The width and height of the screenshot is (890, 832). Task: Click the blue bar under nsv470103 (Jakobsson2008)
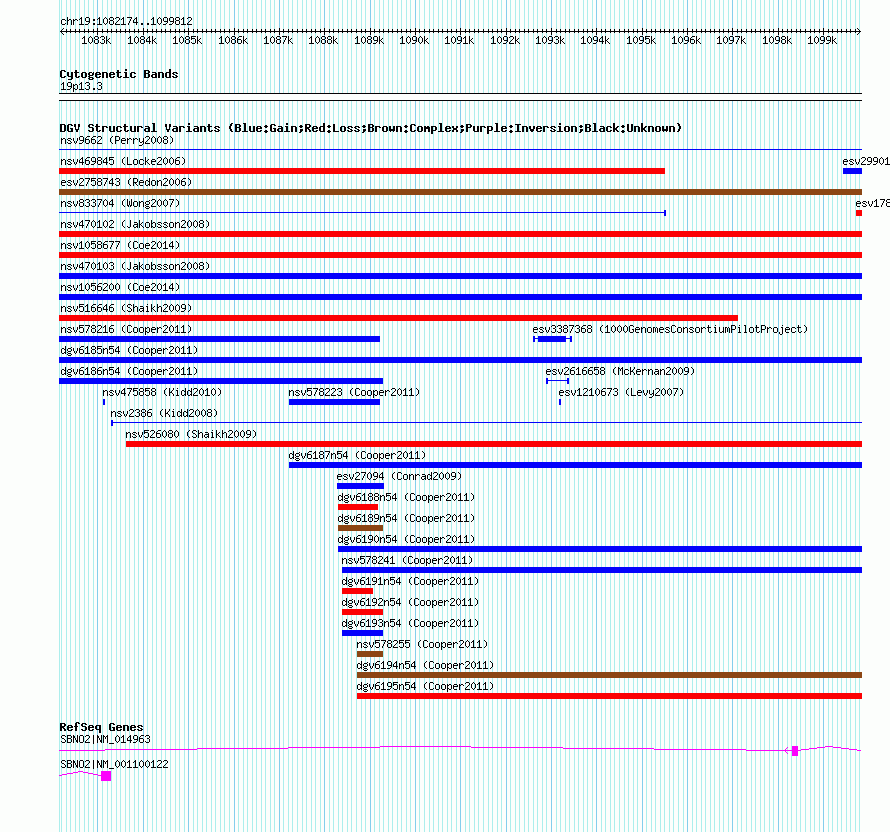pyautogui.click(x=460, y=276)
